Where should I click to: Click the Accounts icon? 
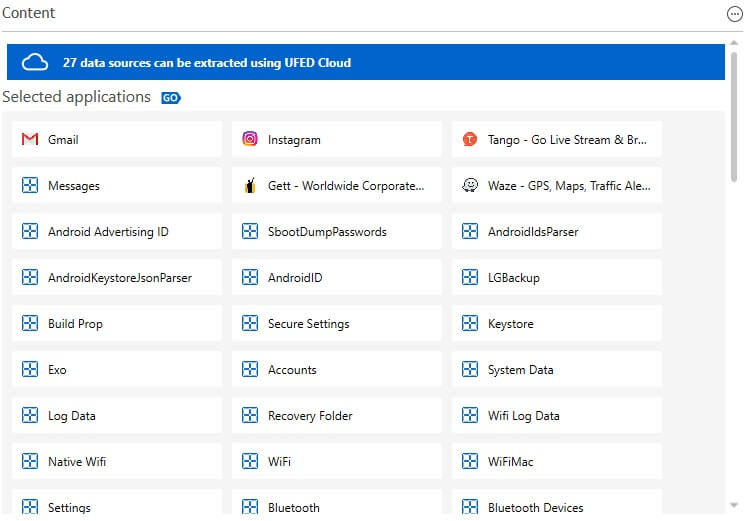pyautogui.click(x=250, y=369)
